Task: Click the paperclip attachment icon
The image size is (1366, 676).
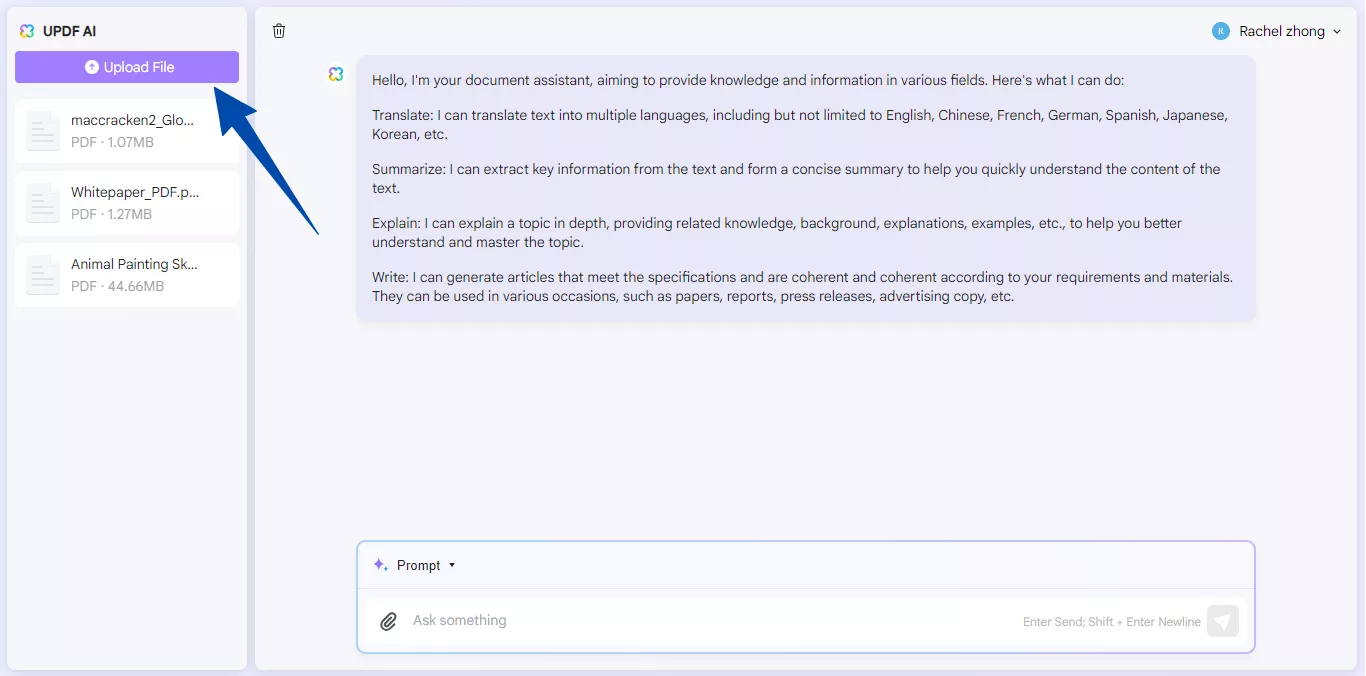Action: point(388,620)
